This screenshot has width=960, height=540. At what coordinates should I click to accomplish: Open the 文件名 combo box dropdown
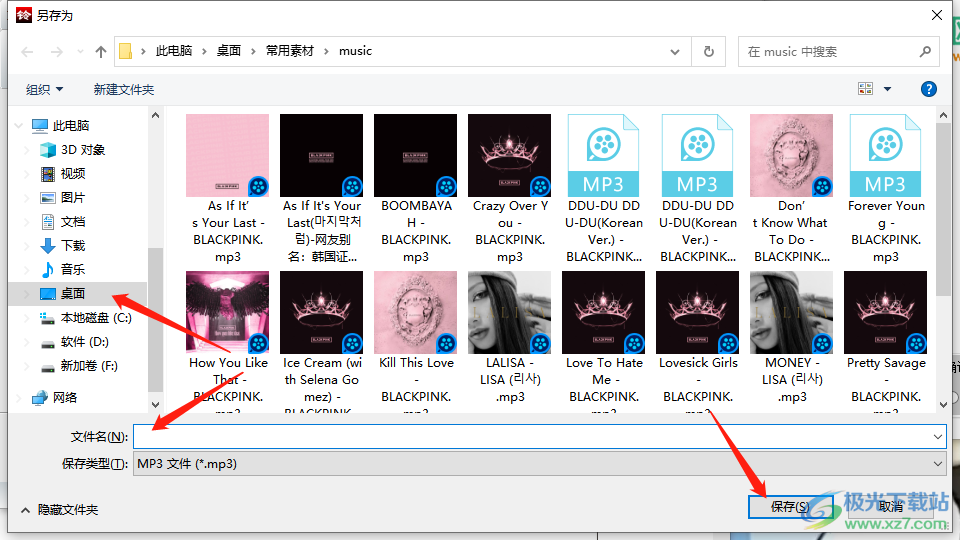937,437
